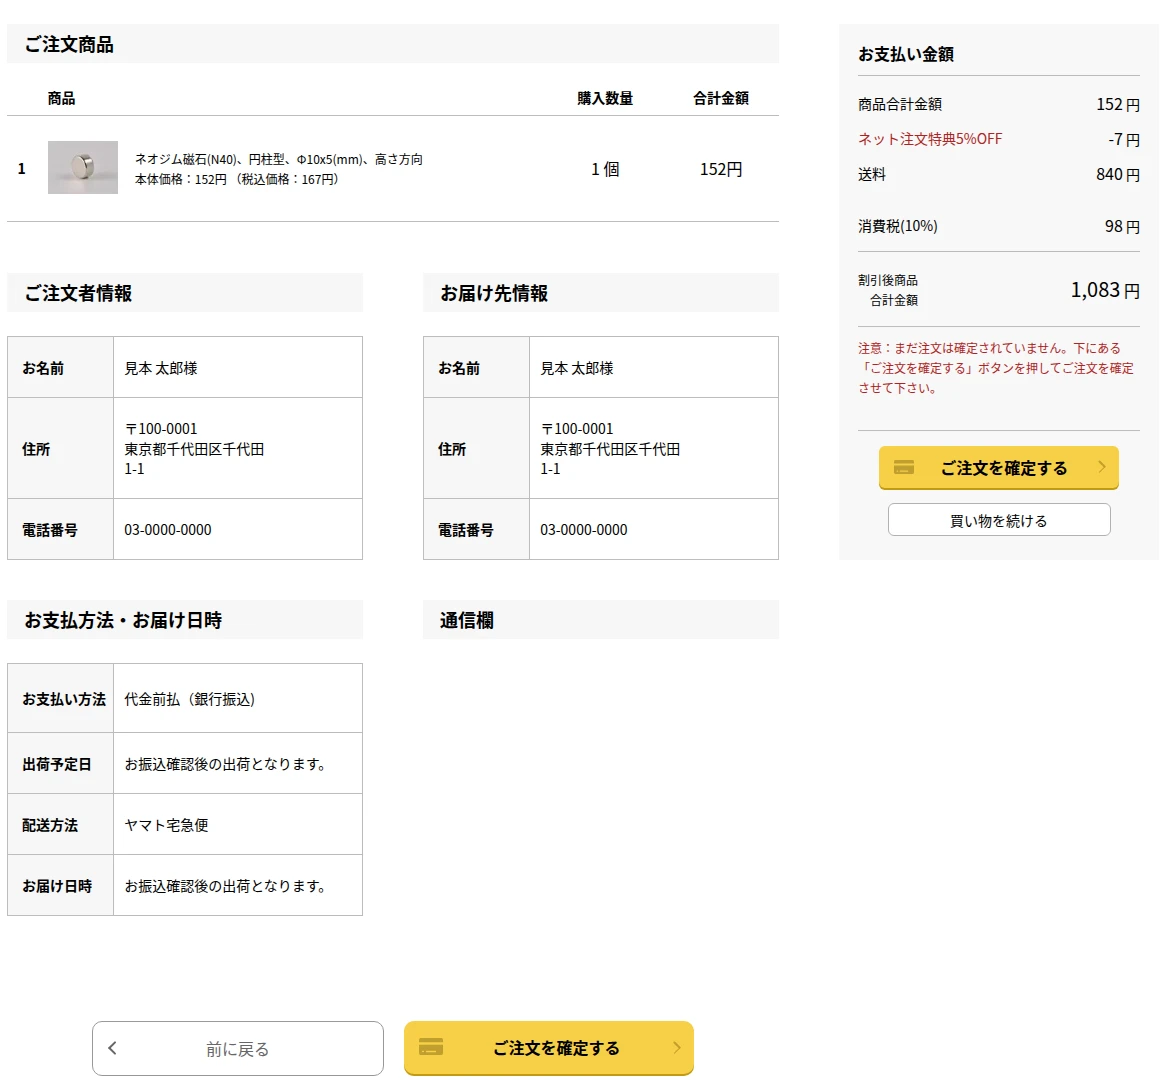Click the お支払い方法 row label

point(64,699)
